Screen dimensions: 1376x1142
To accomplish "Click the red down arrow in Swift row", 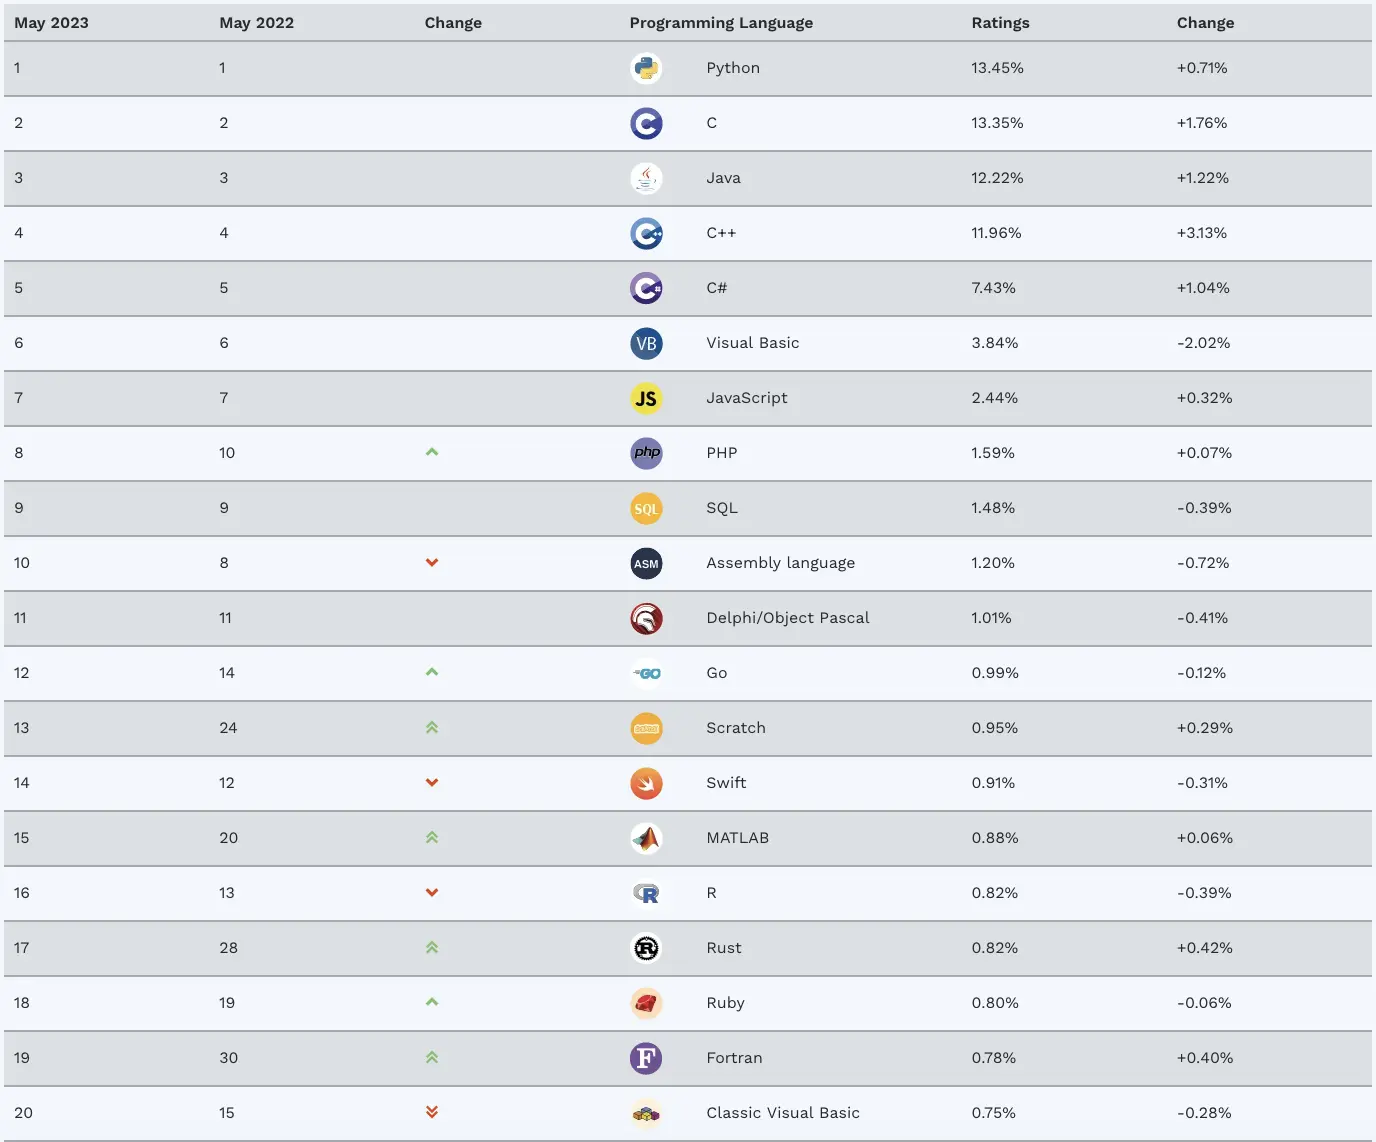I will pos(432,783).
